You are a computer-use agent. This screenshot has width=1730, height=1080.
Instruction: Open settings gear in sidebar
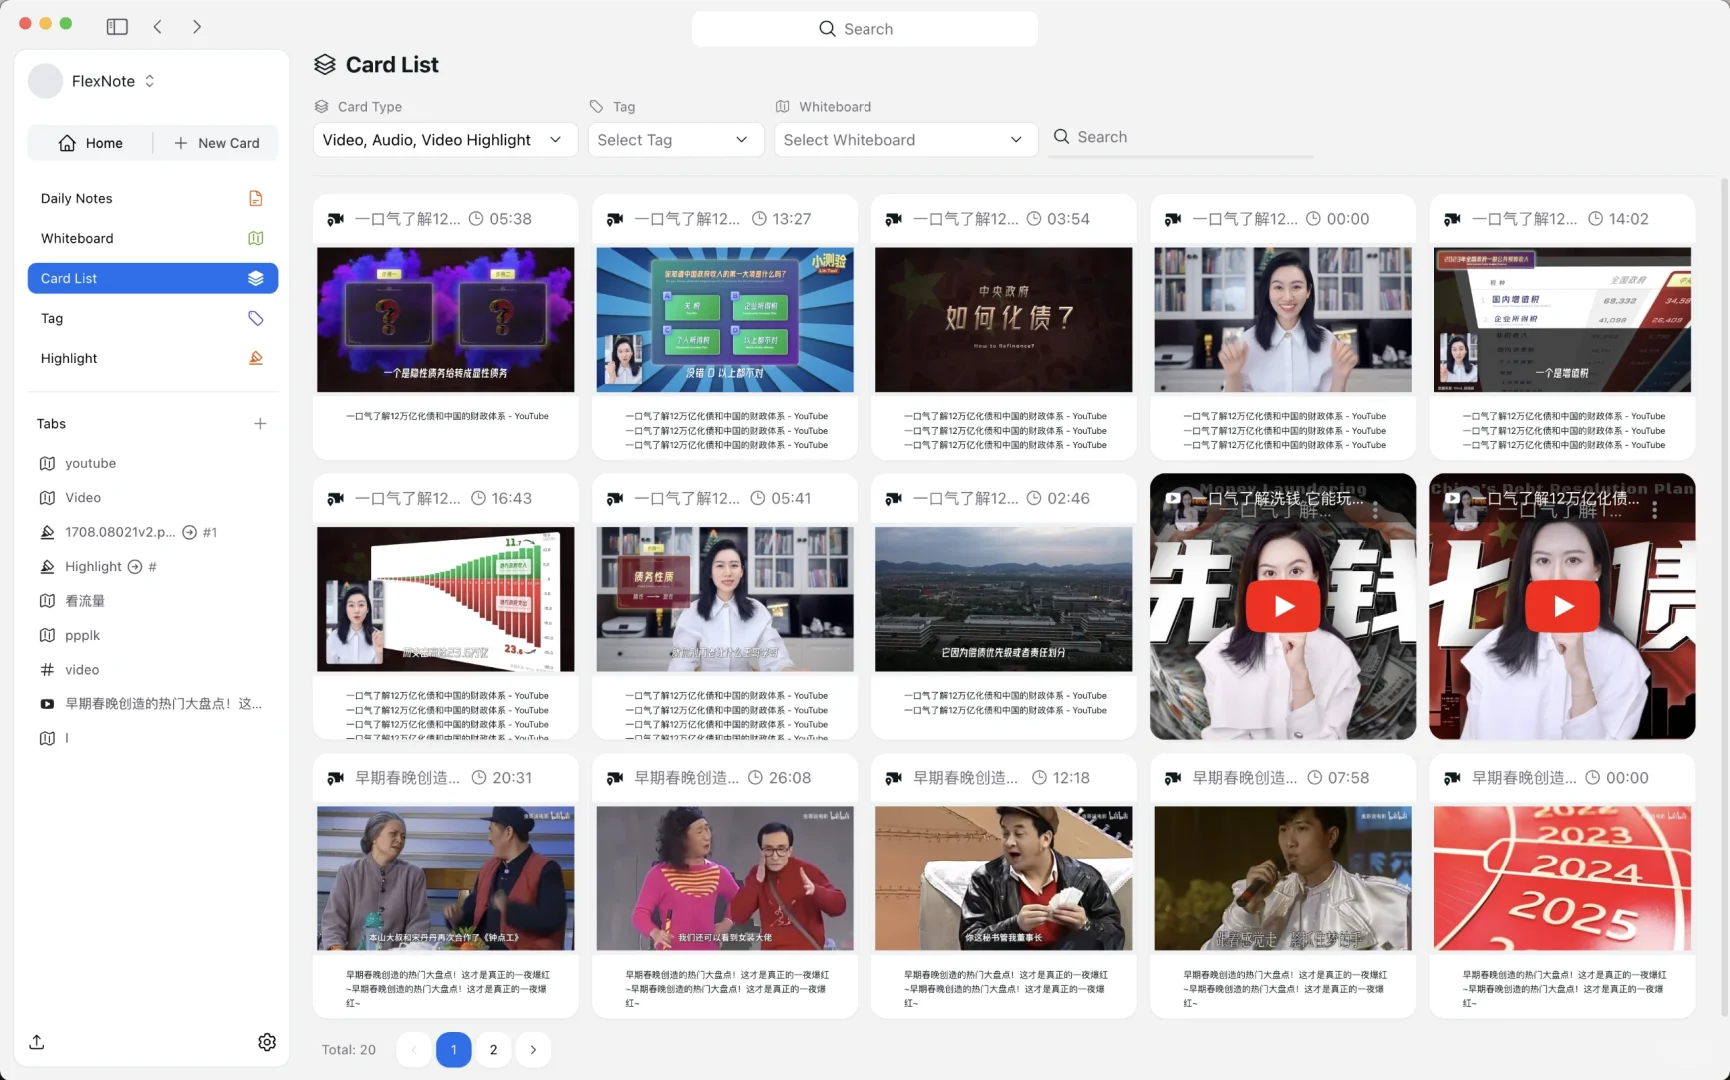(267, 1042)
